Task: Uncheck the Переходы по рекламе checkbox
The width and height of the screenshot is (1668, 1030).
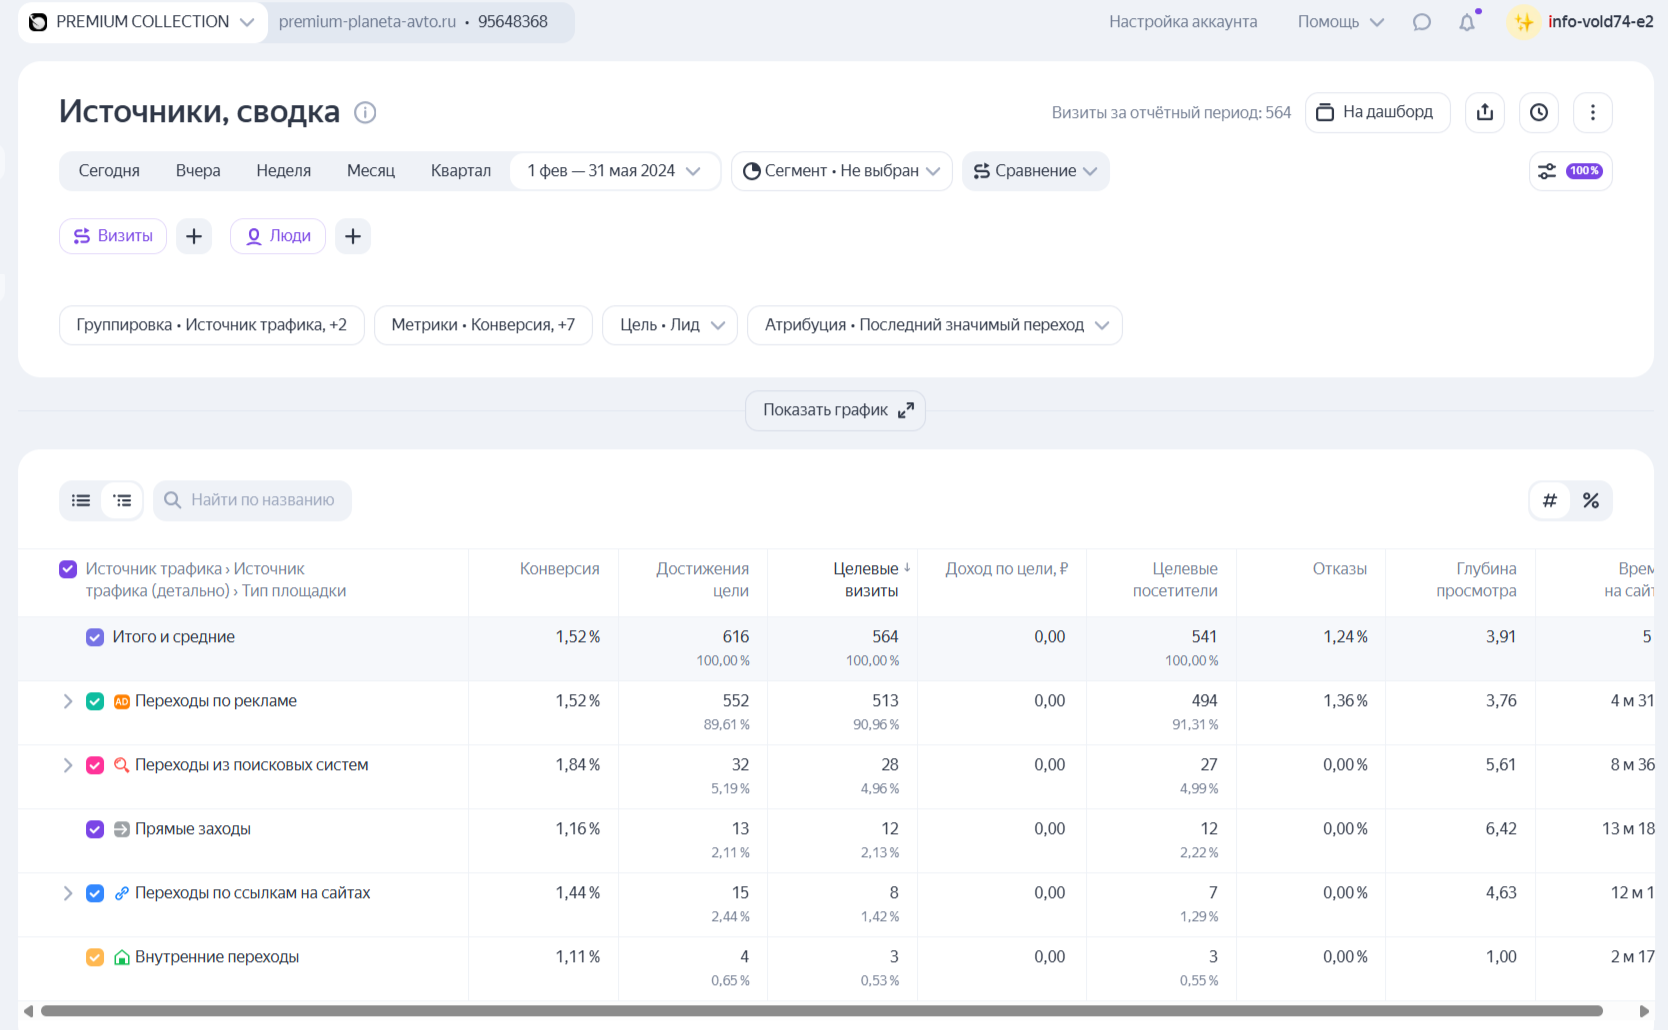Action: tap(95, 701)
